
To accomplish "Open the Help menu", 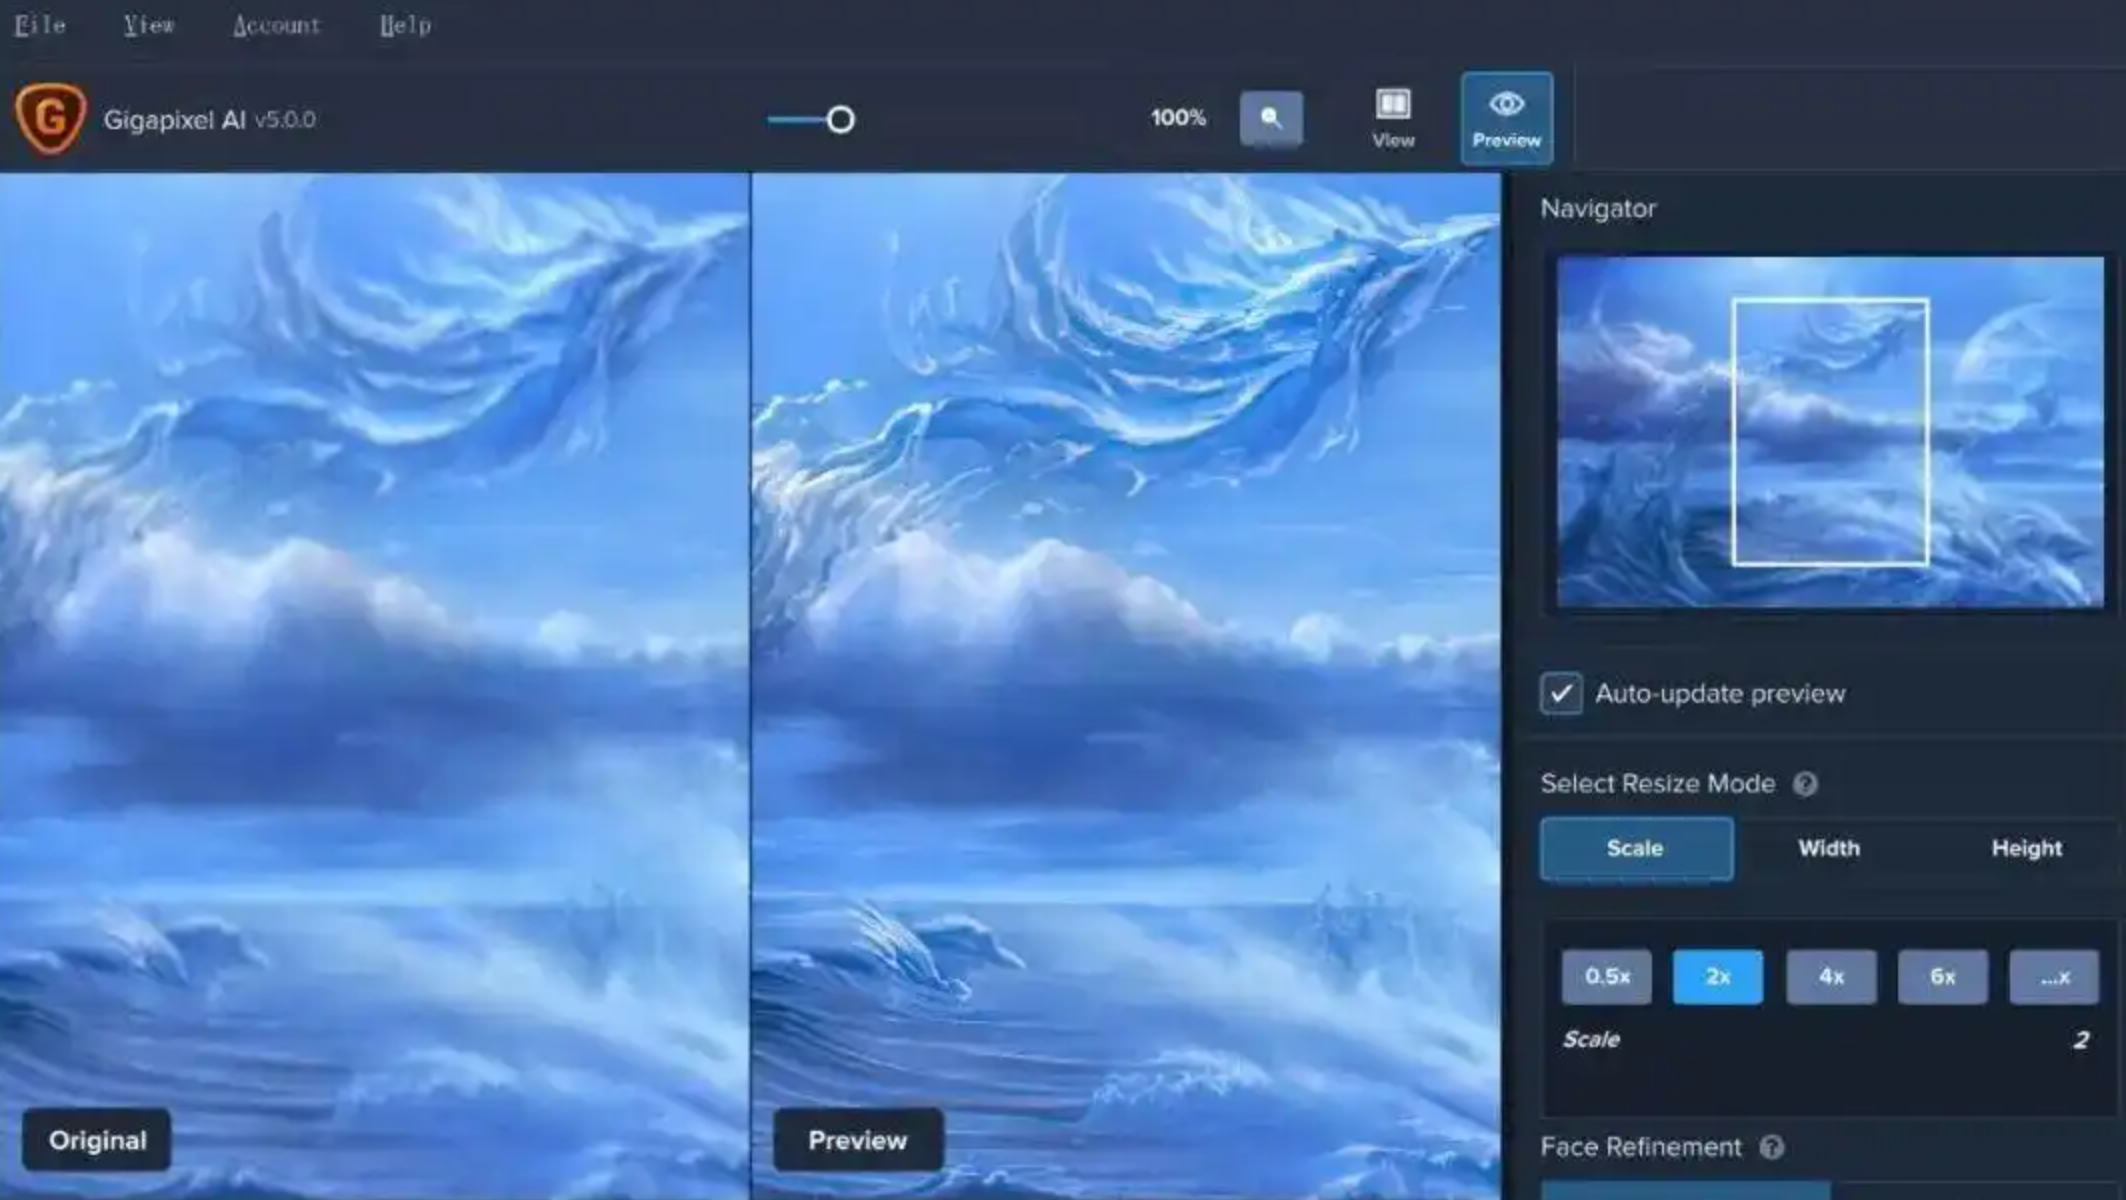I will click(405, 25).
